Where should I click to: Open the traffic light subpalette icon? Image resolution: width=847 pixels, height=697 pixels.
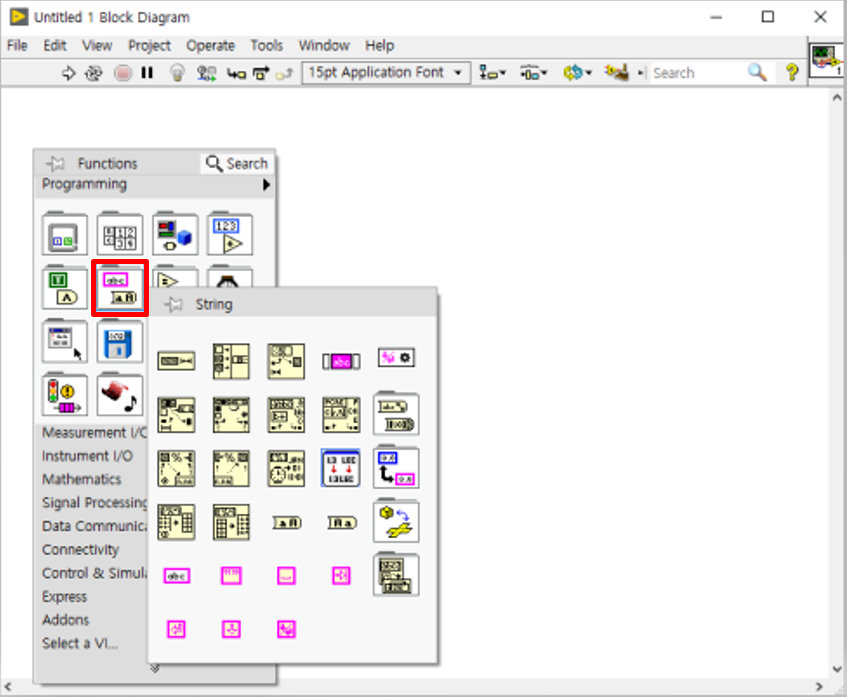[x=65, y=395]
